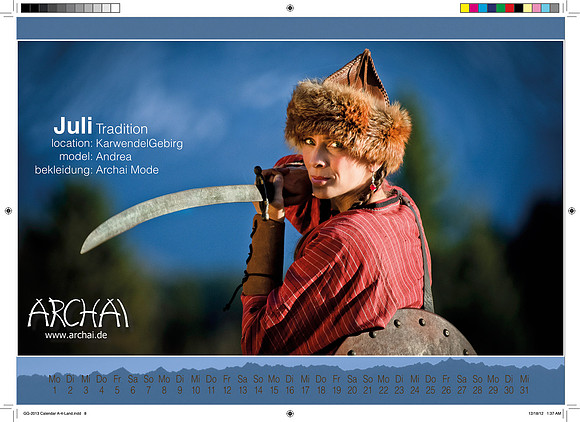Click calendar date 20
The image size is (580, 422).
tap(352, 390)
